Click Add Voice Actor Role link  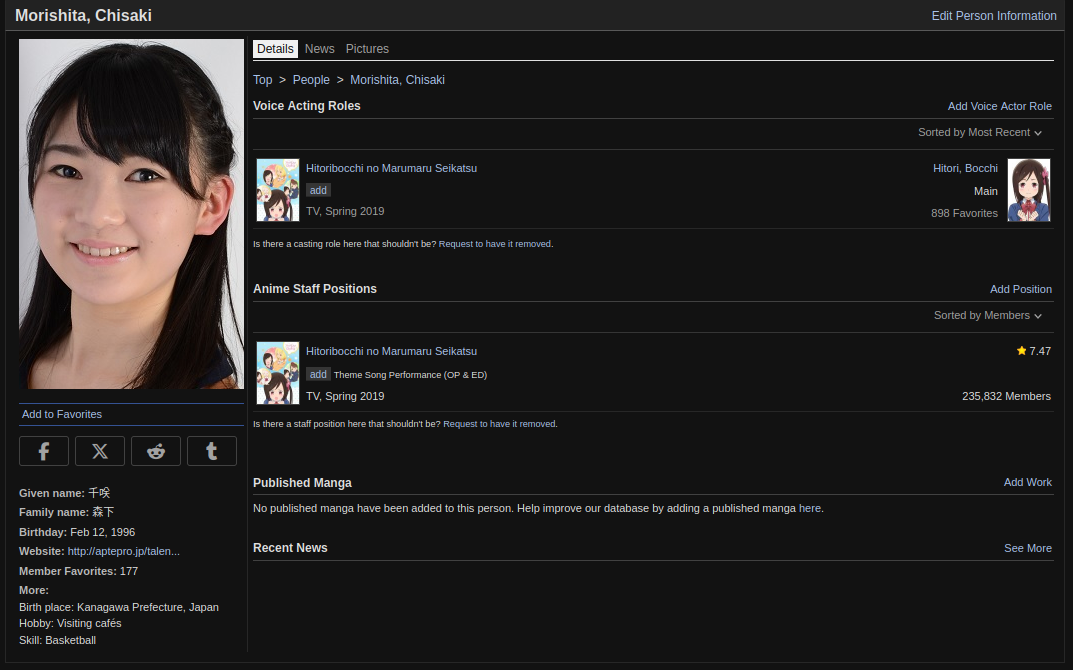1000,106
